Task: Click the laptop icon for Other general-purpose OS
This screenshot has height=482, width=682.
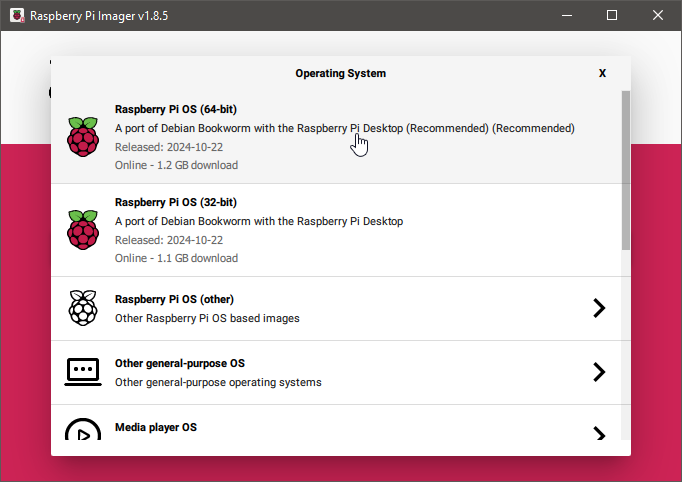Action: click(x=83, y=372)
